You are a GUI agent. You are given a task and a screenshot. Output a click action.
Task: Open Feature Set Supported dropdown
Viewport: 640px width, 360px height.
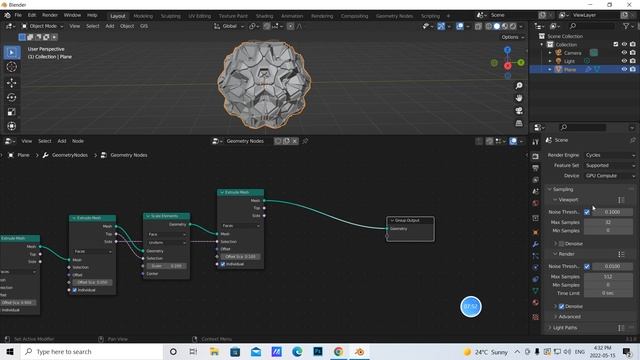(610, 165)
